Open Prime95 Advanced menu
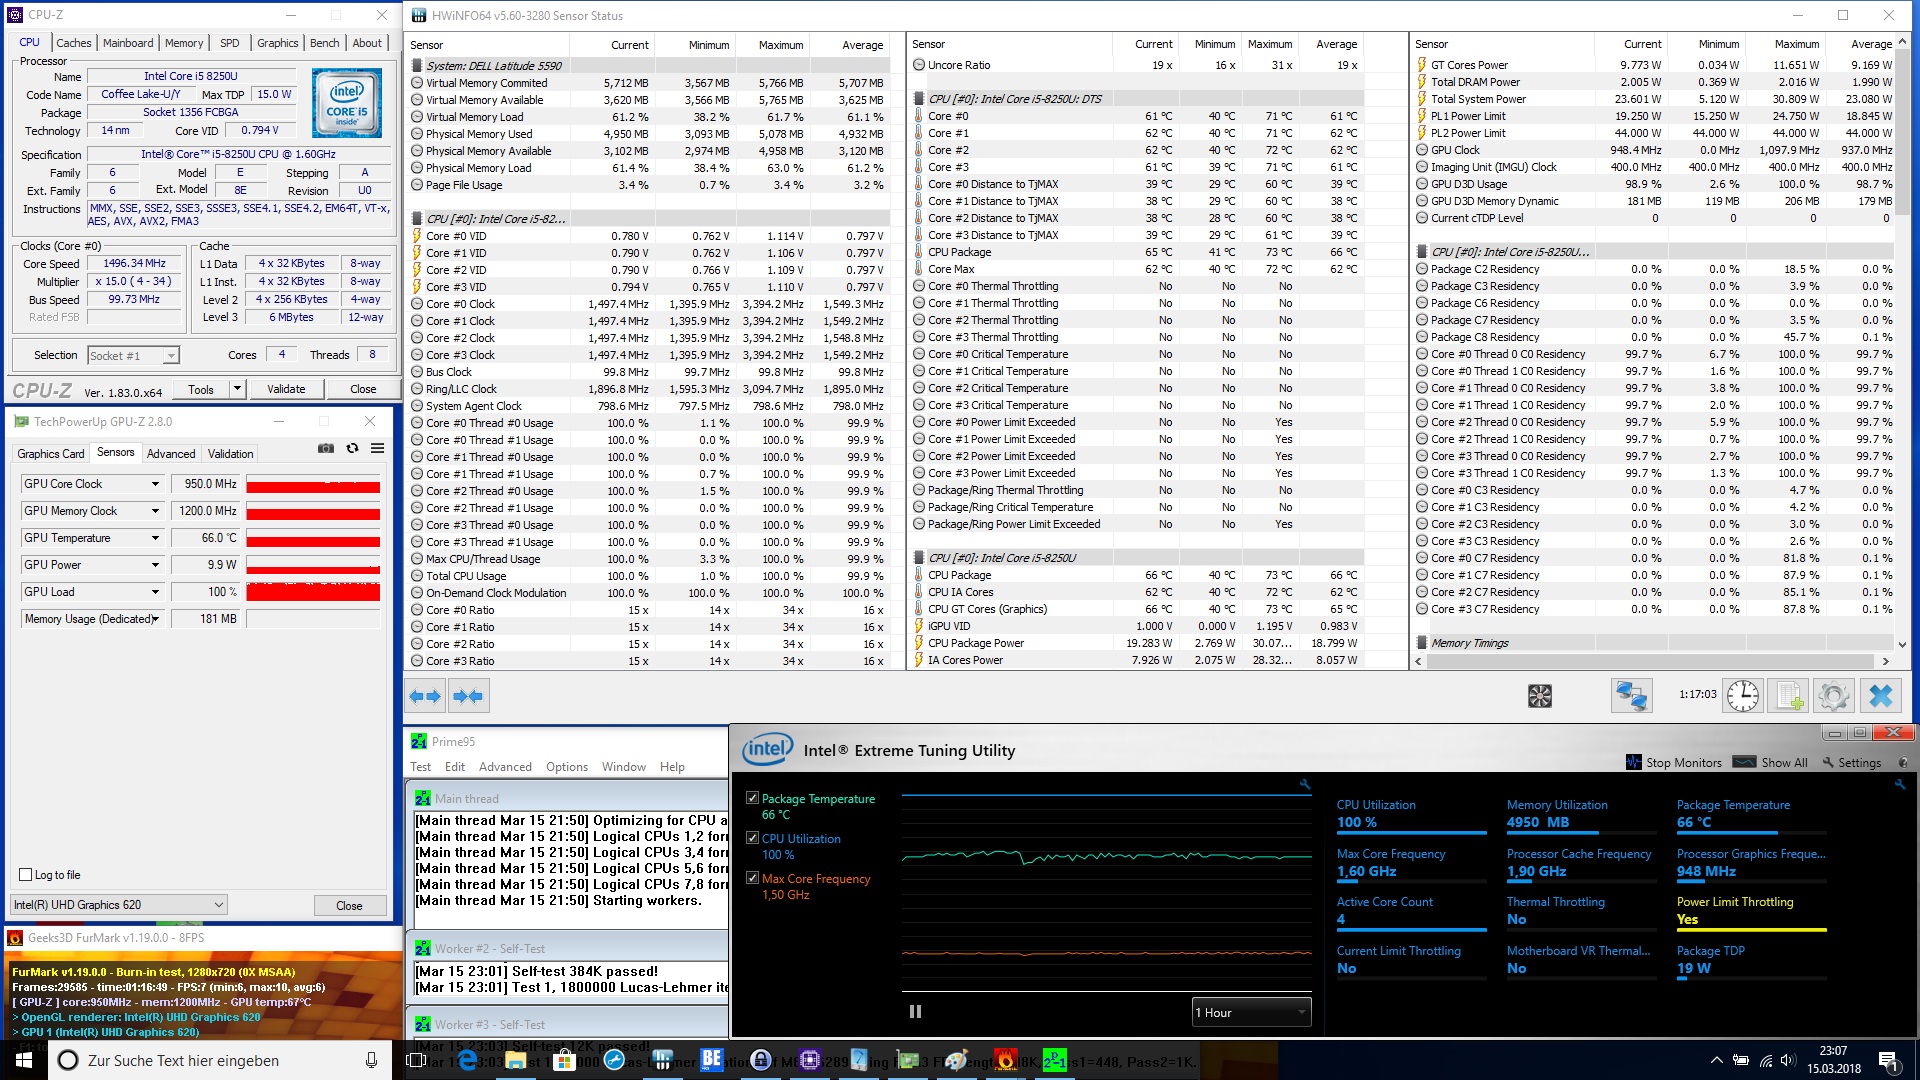1920x1080 pixels. point(505,767)
